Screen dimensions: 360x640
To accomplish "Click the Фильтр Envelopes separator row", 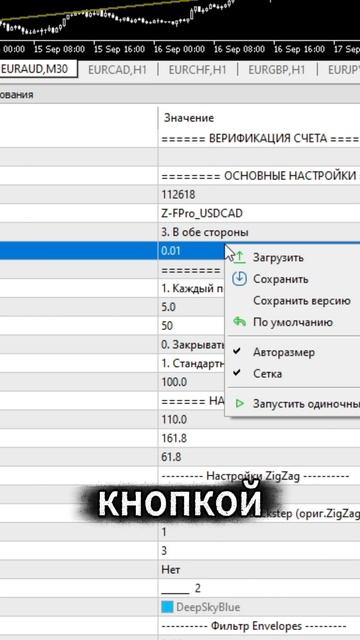I will pos(259,626).
